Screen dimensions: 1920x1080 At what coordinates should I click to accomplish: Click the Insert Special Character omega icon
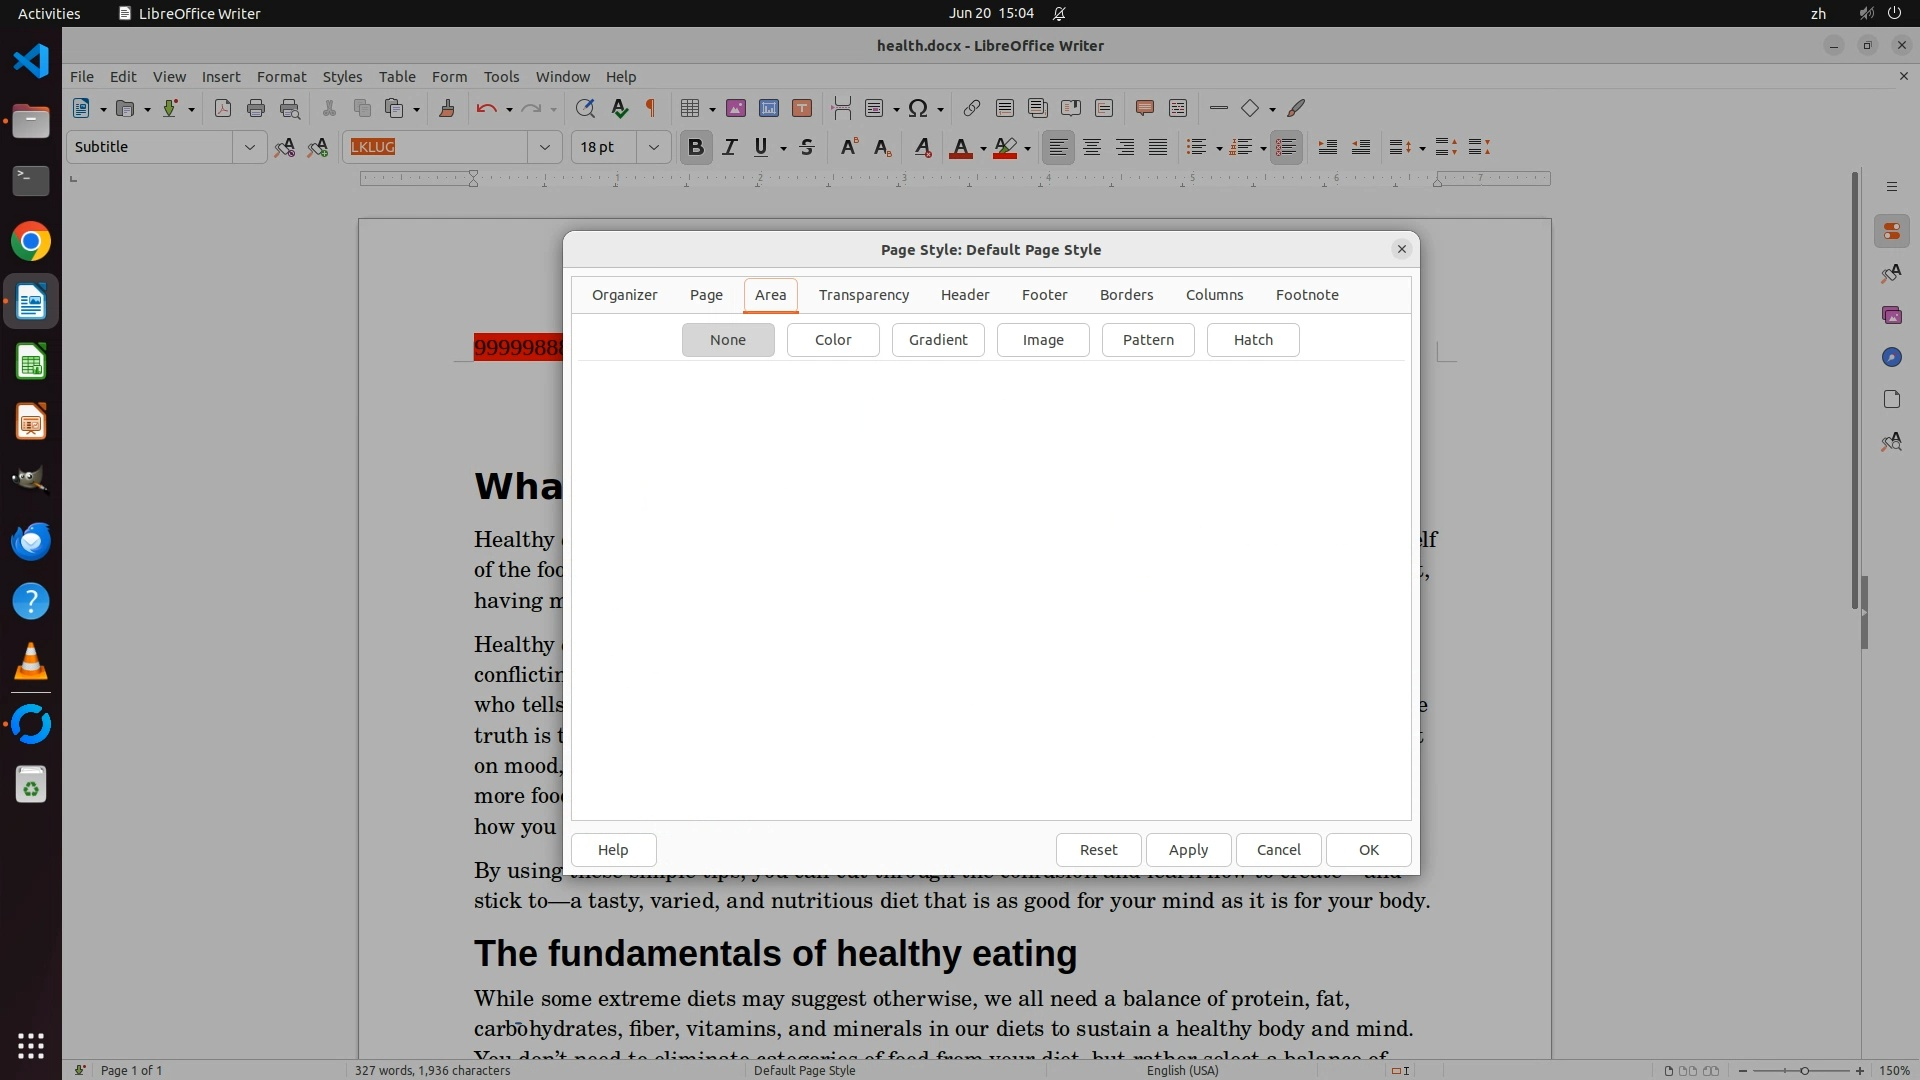(x=917, y=108)
